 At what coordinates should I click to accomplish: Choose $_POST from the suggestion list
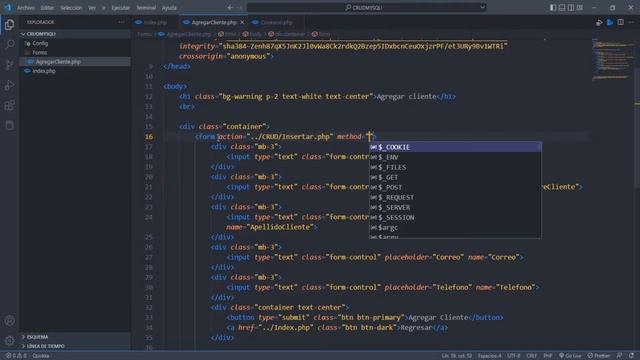(x=456, y=187)
